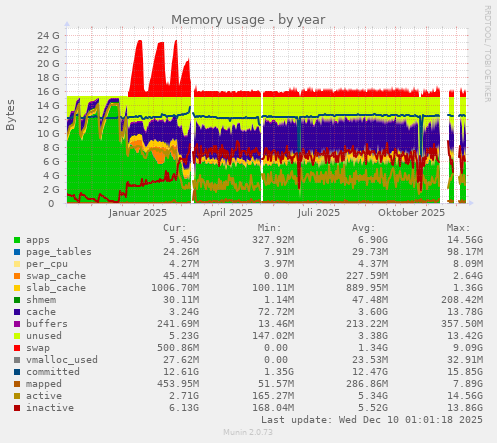The width and height of the screenshot is (497, 443).
Task: Click the 'buffers' legend label
Action: [47, 324]
